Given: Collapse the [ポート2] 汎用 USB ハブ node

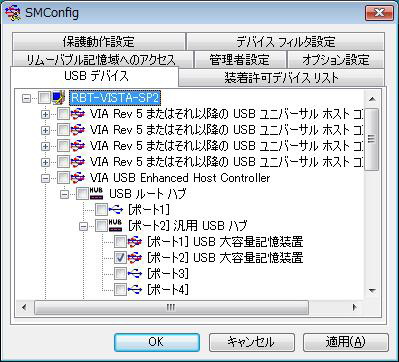Looking at the screenshot, I should (83, 226).
